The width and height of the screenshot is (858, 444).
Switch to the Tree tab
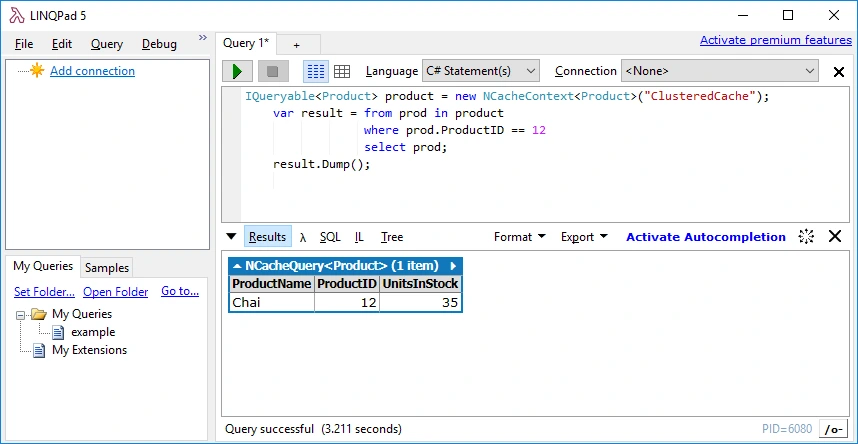click(x=392, y=237)
